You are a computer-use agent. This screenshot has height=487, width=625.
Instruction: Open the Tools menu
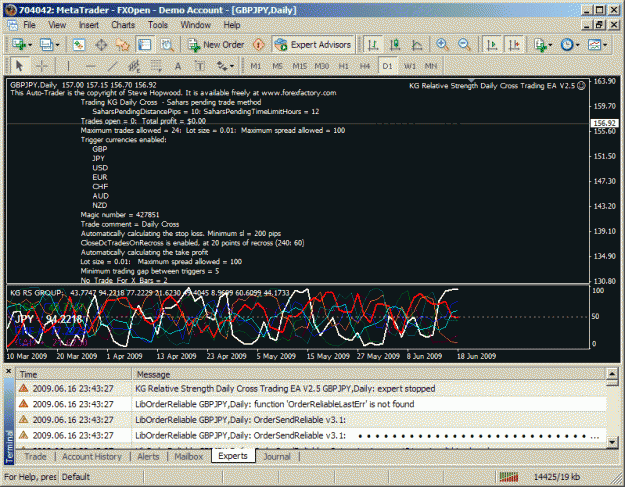point(158,25)
